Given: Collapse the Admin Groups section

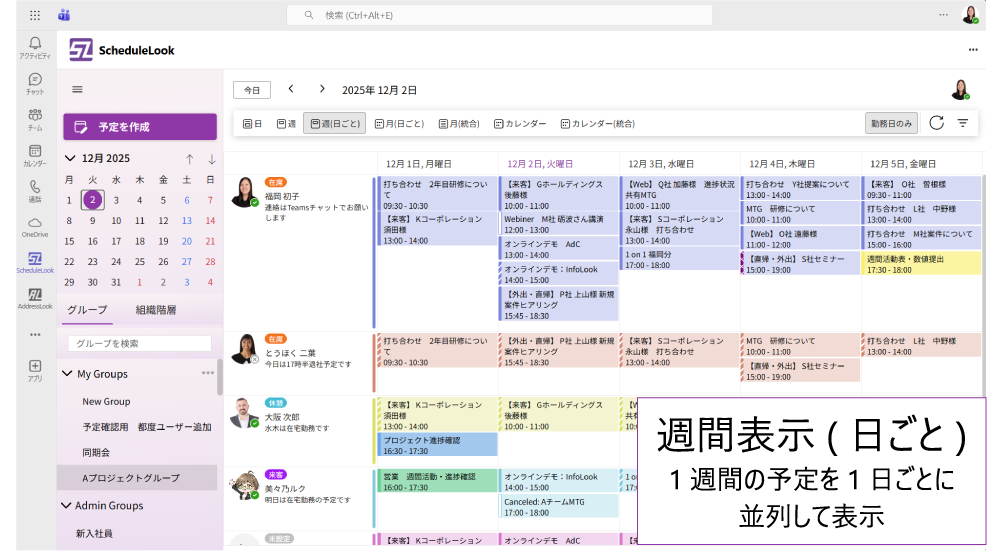Looking at the screenshot, I should [x=67, y=506].
